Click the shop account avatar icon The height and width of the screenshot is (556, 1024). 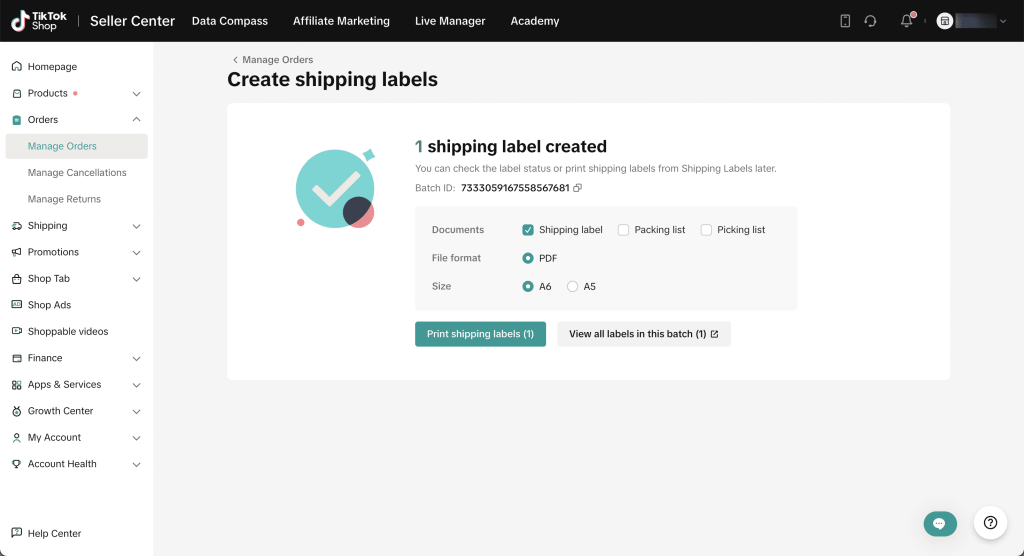click(945, 21)
